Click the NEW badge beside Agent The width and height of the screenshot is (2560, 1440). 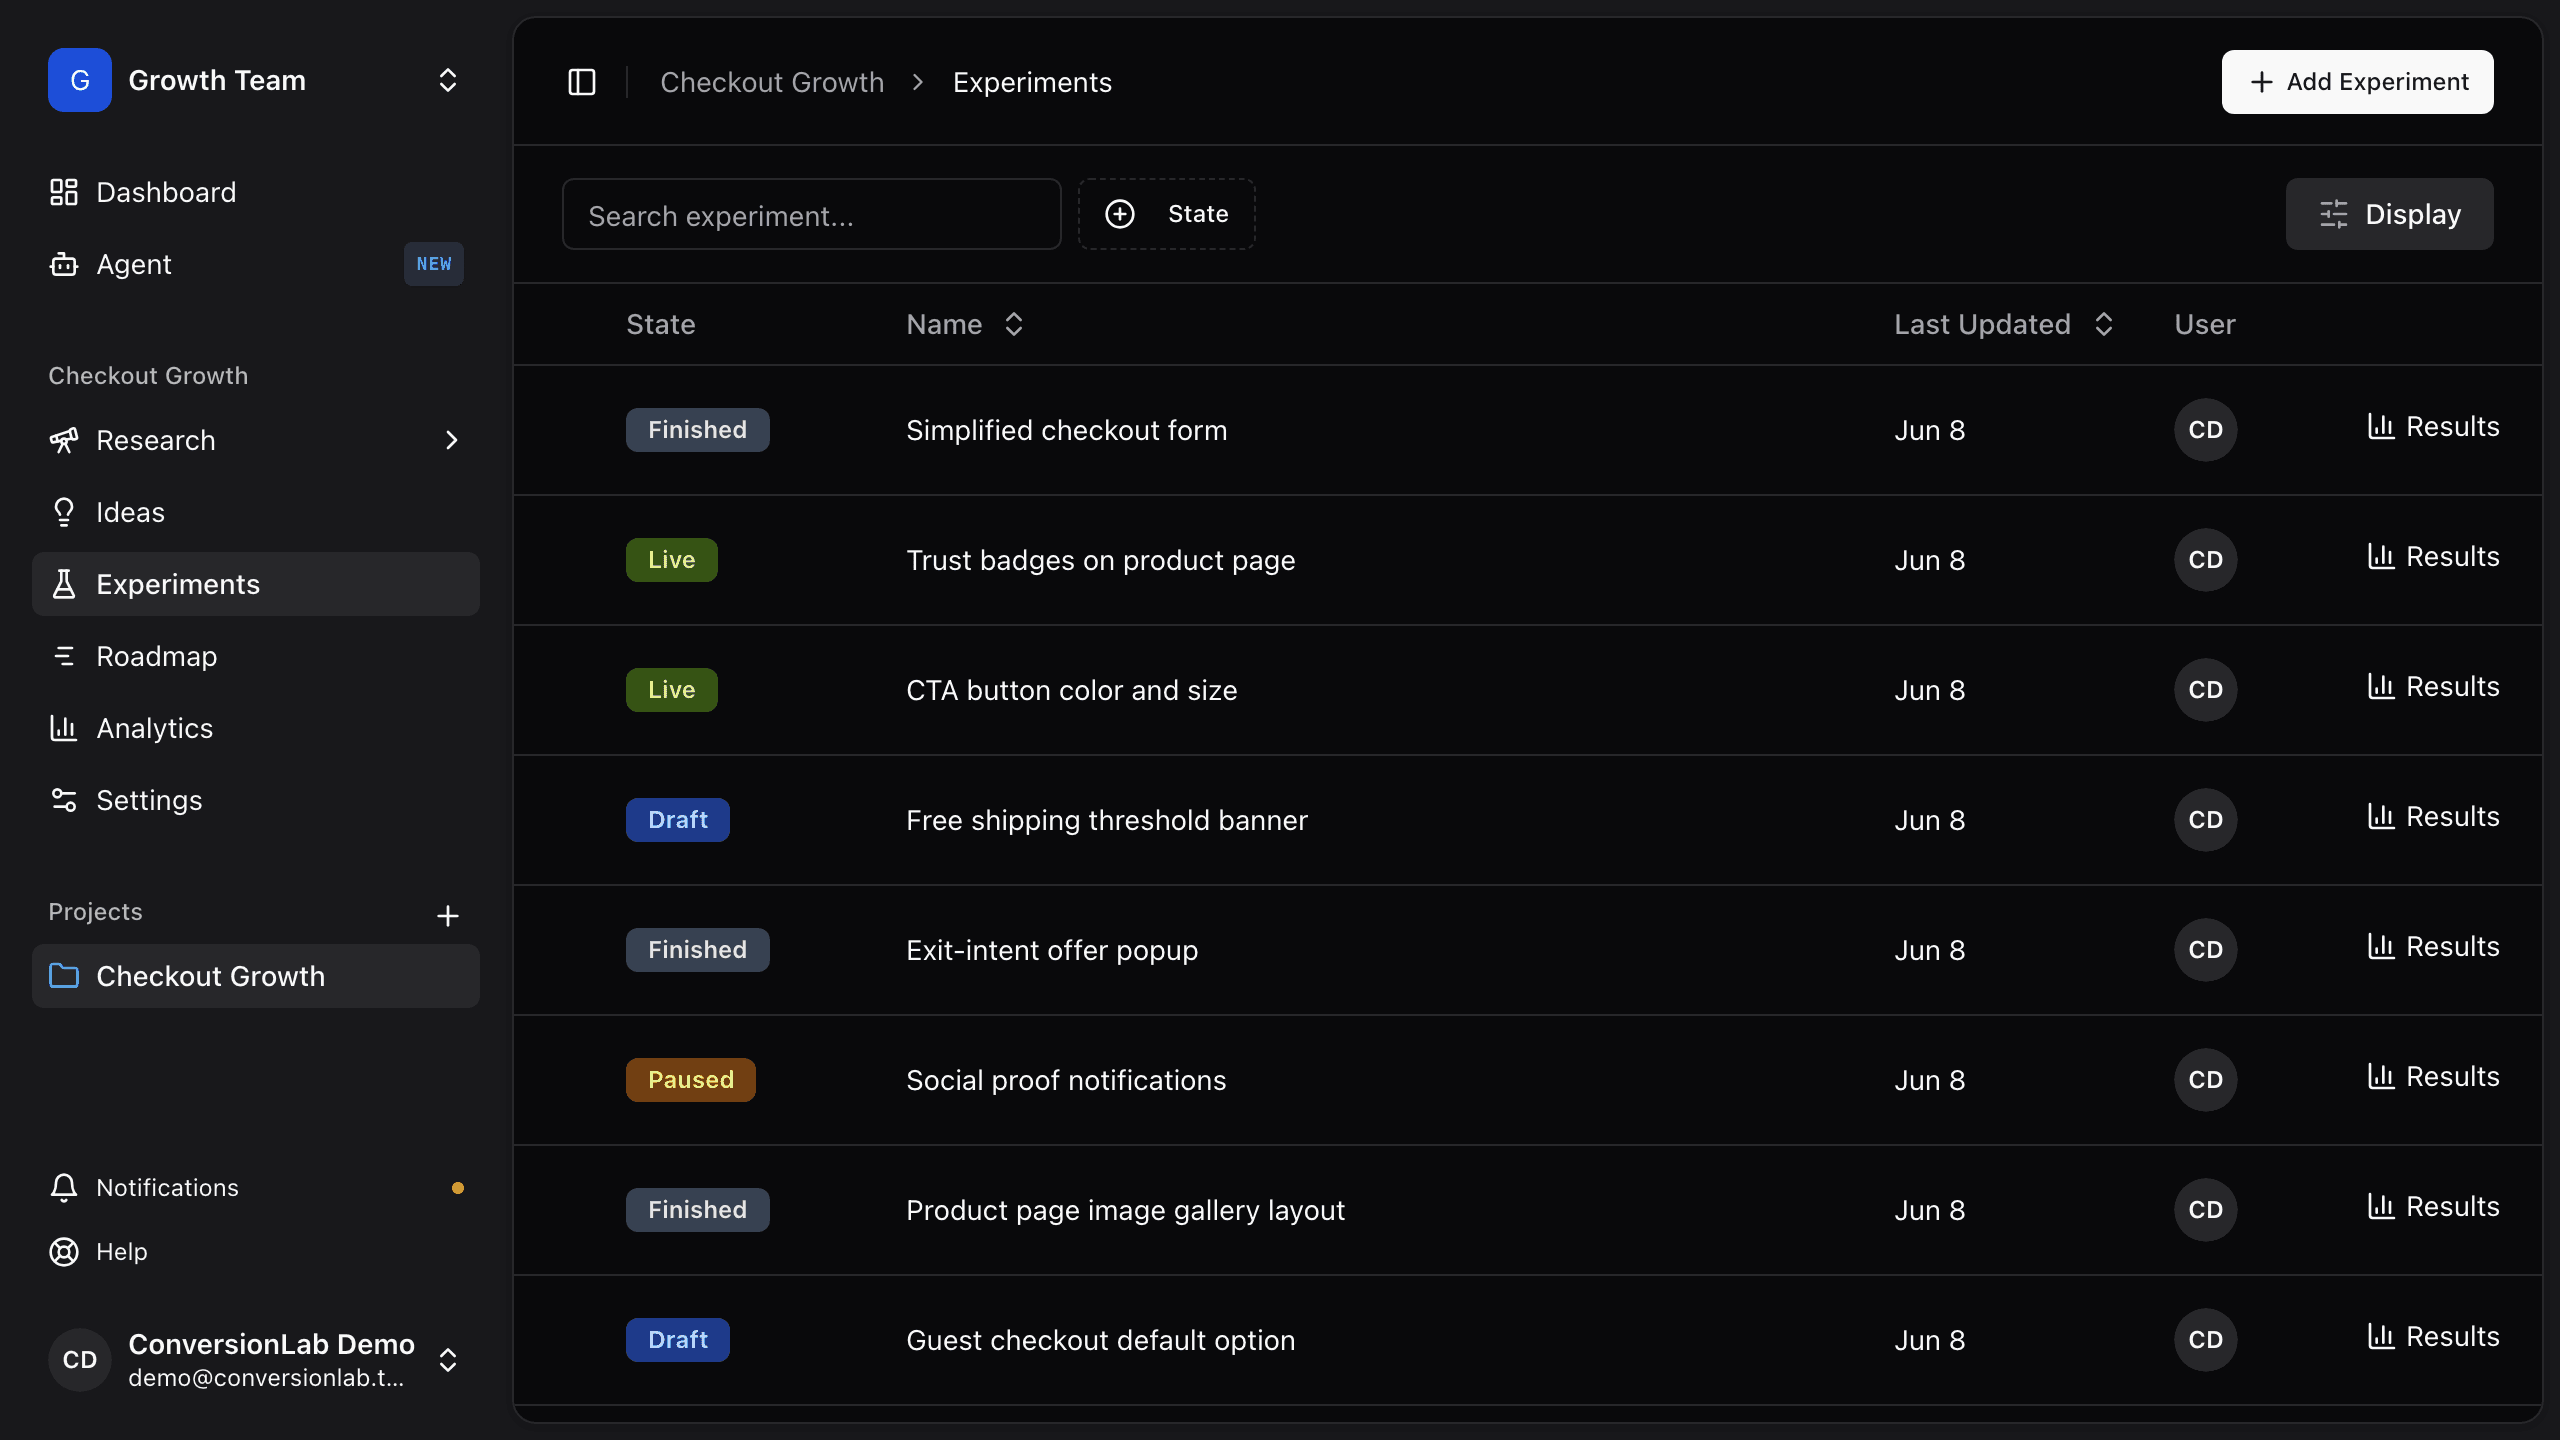(x=434, y=264)
